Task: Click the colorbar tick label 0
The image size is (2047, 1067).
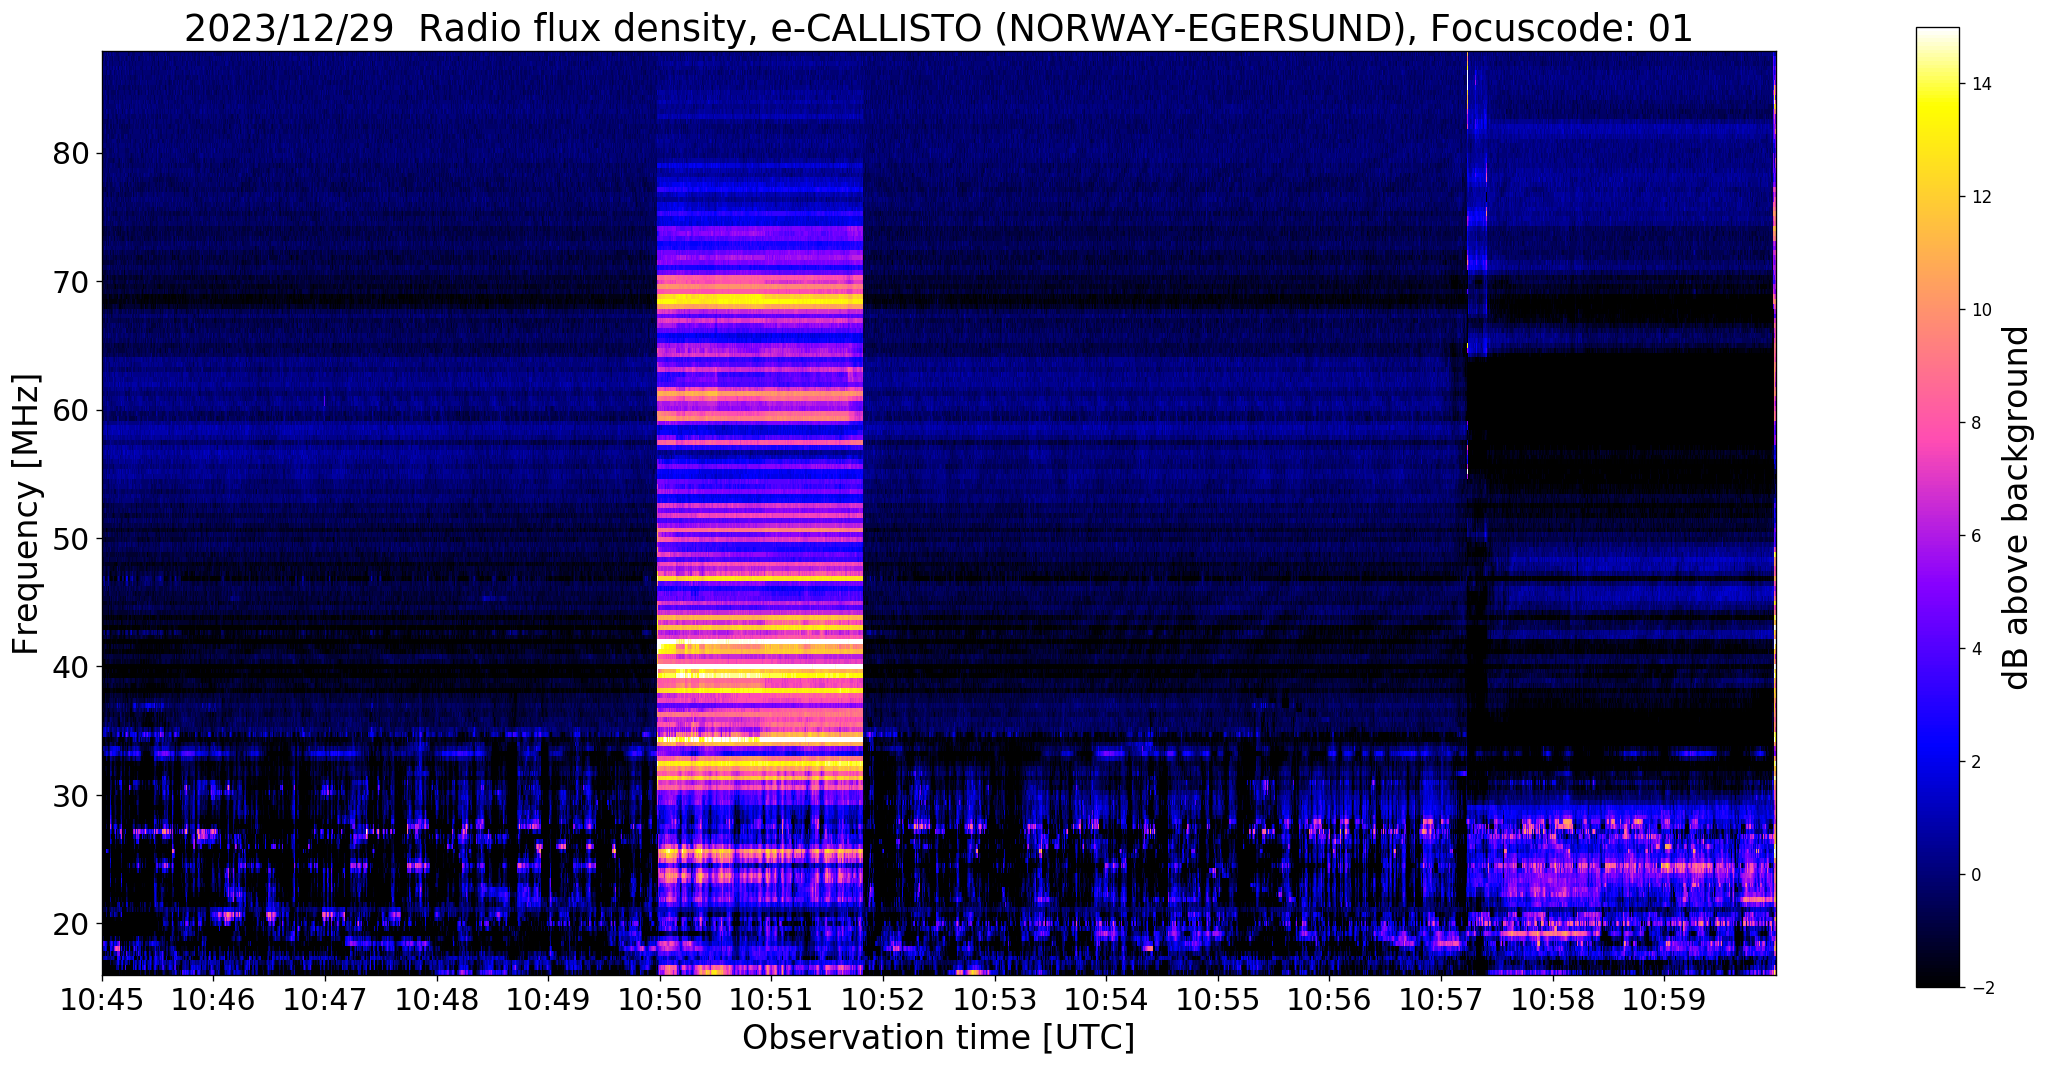Action: click(x=1975, y=875)
